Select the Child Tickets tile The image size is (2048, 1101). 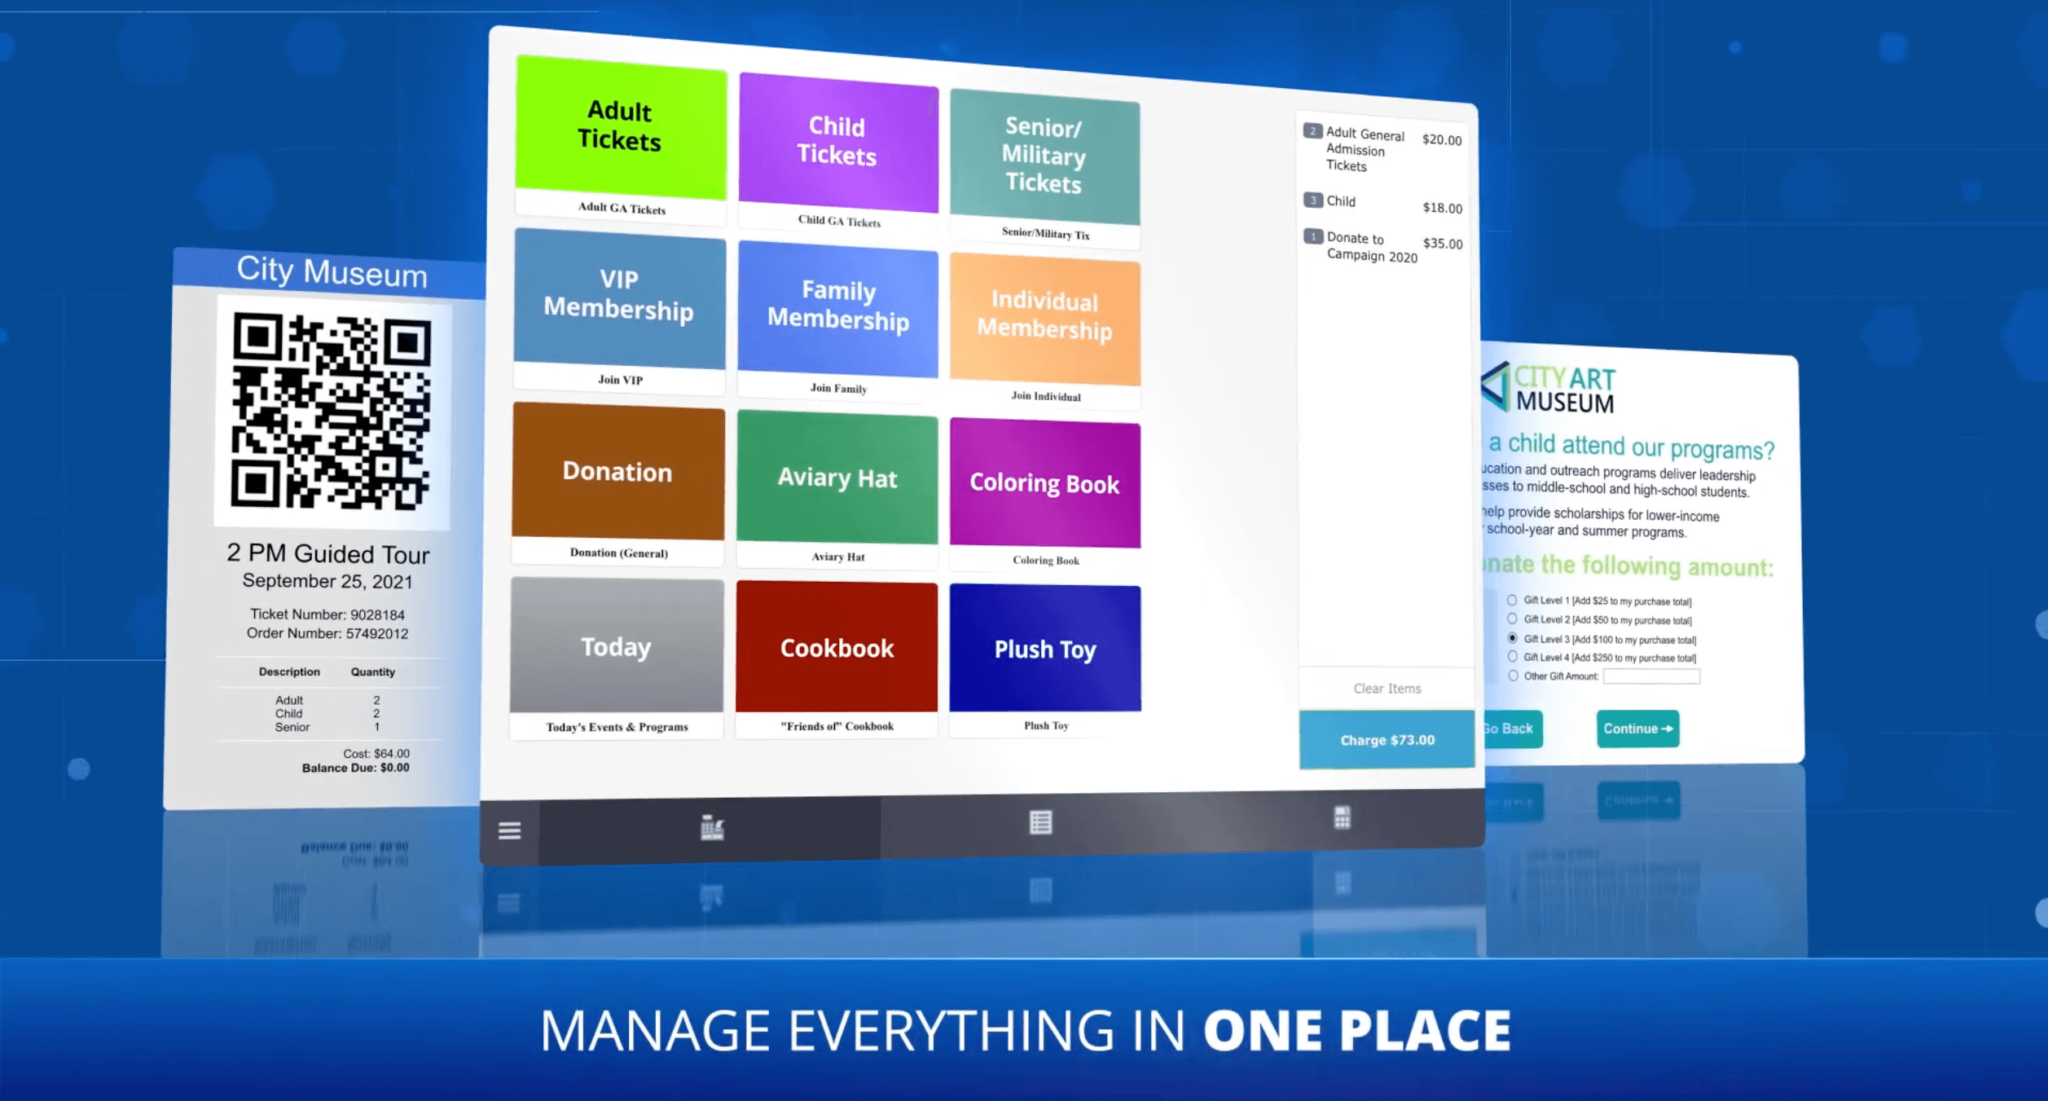coord(838,143)
